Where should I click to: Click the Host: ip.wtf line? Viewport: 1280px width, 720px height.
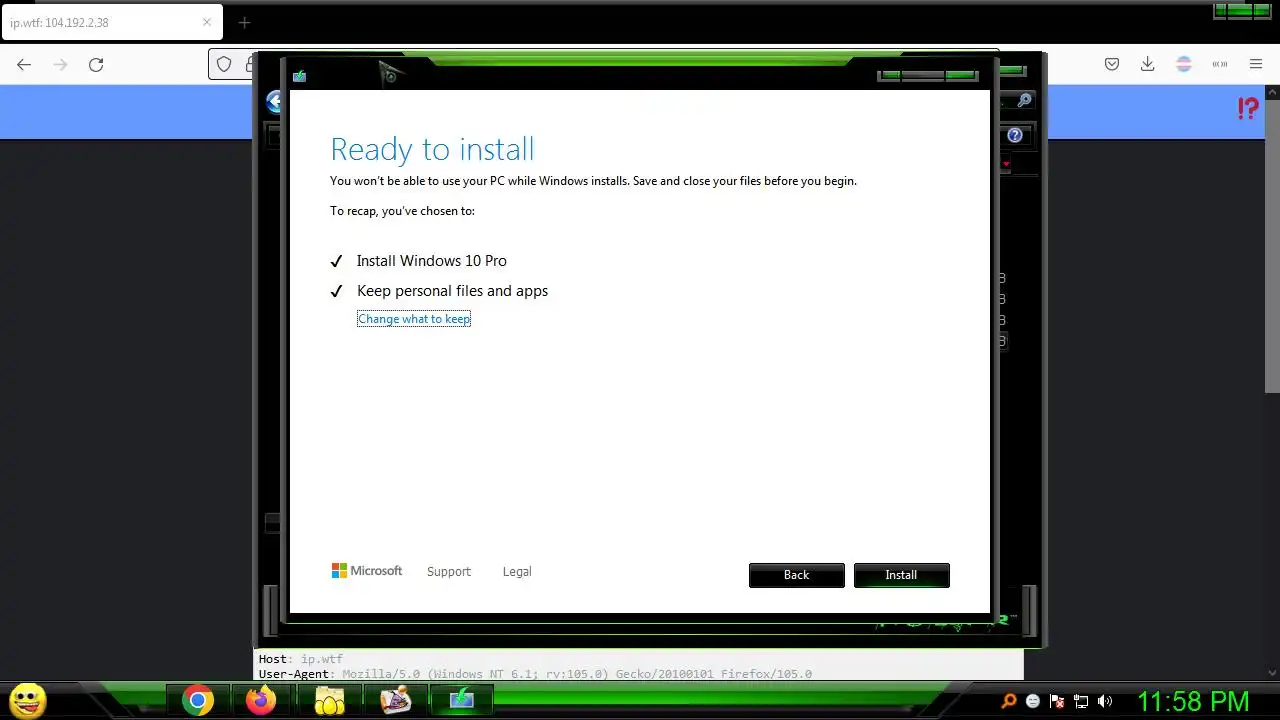click(300, 659)
